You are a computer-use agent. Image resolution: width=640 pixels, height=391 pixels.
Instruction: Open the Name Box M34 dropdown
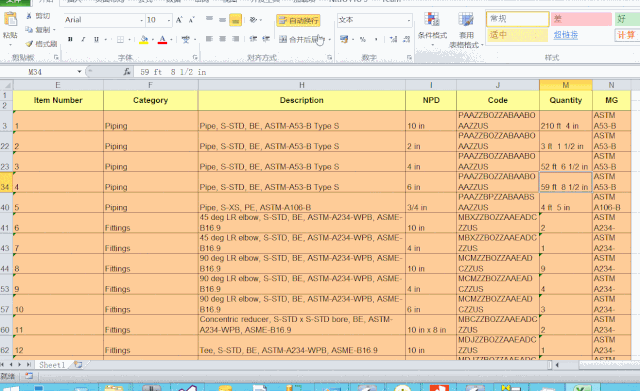79,72
